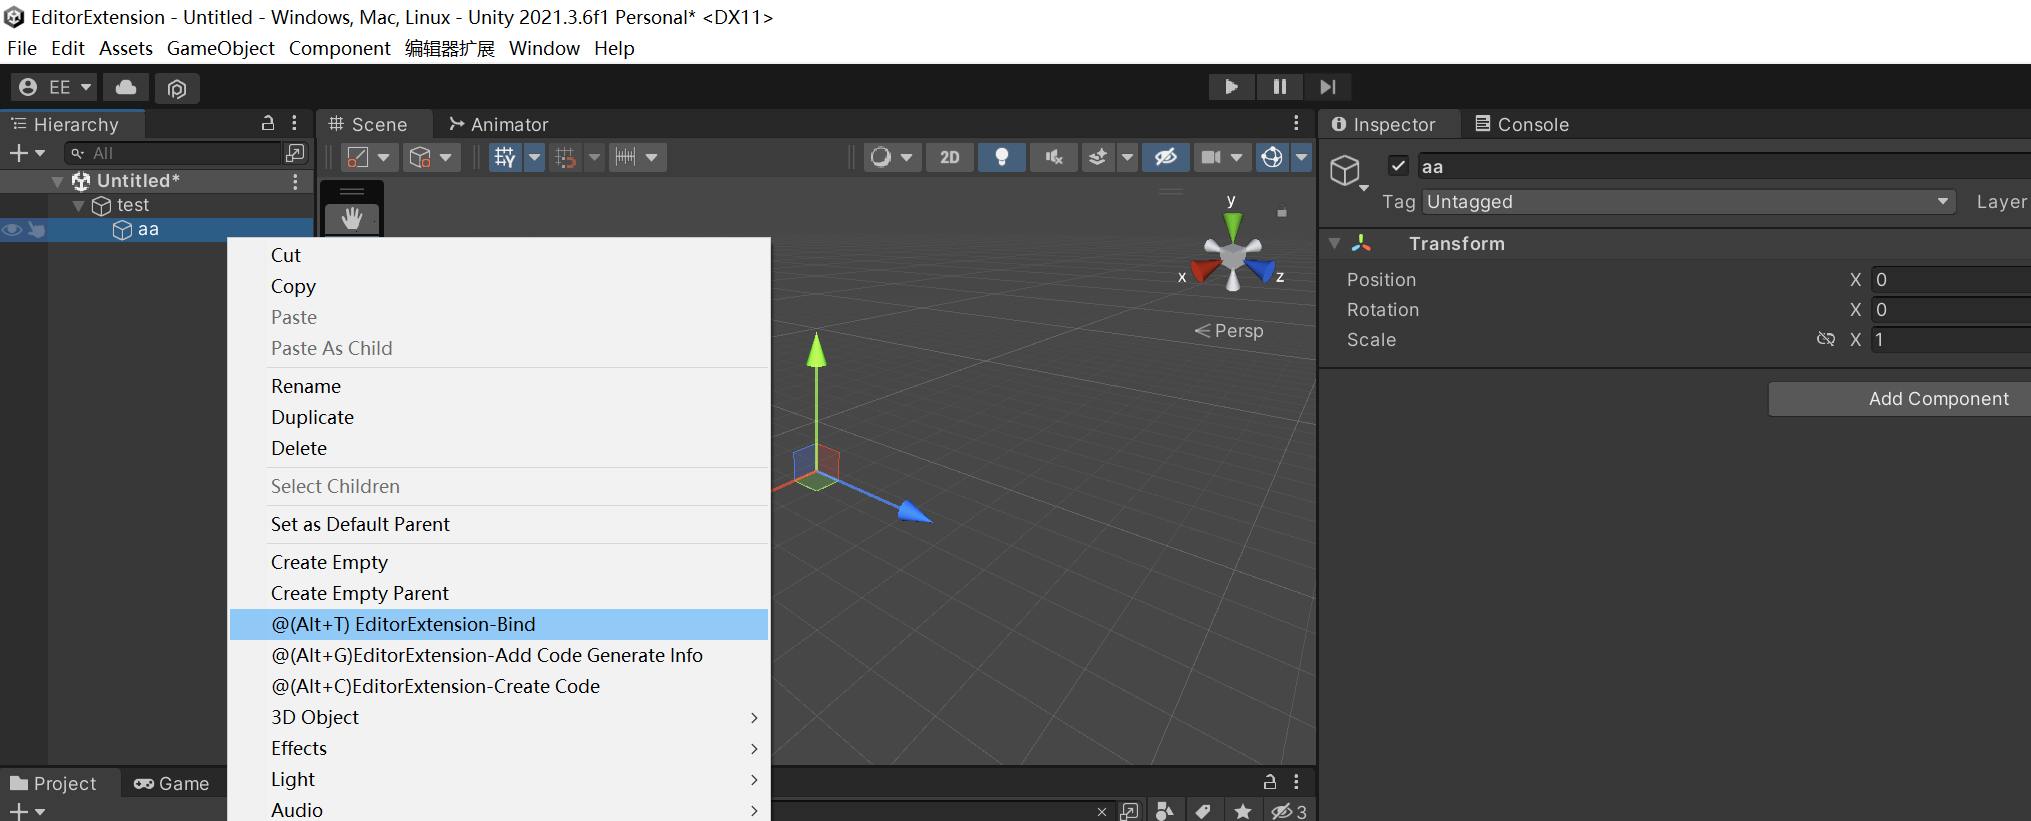
Task: Click the plus create button in Hierarchy
Action: [x=18, y=153]
